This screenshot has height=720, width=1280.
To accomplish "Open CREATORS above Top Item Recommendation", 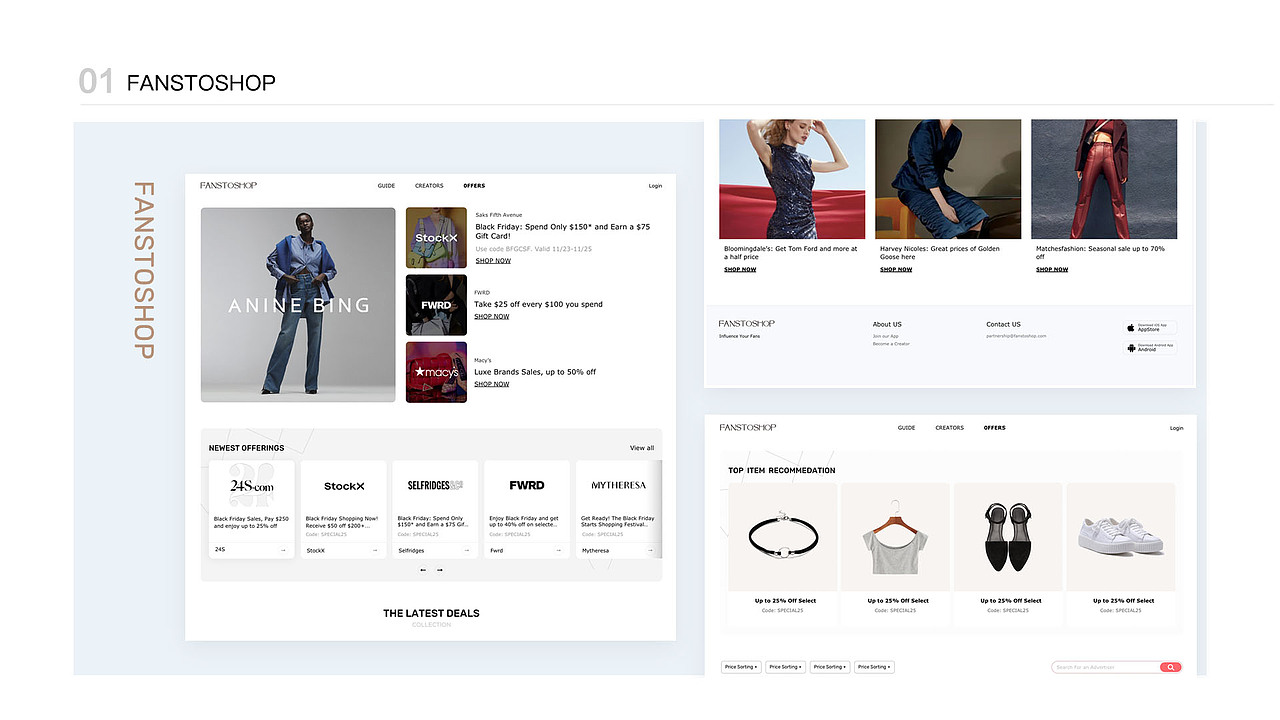I will (949, 428).
